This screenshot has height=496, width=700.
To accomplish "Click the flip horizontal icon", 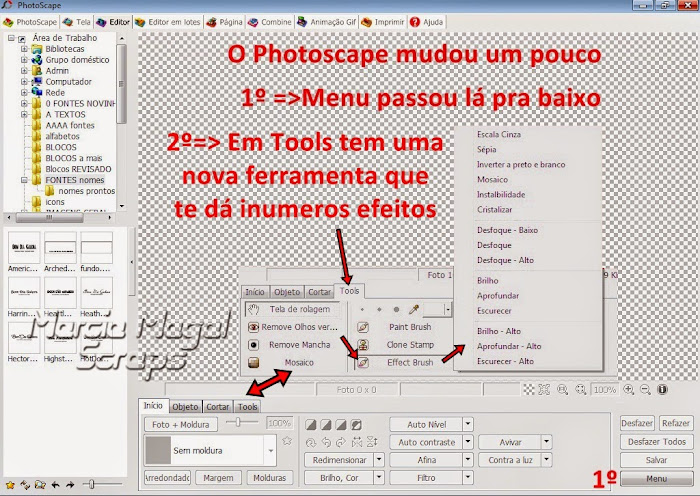I will pyautogui.click(x=356, y=442).
